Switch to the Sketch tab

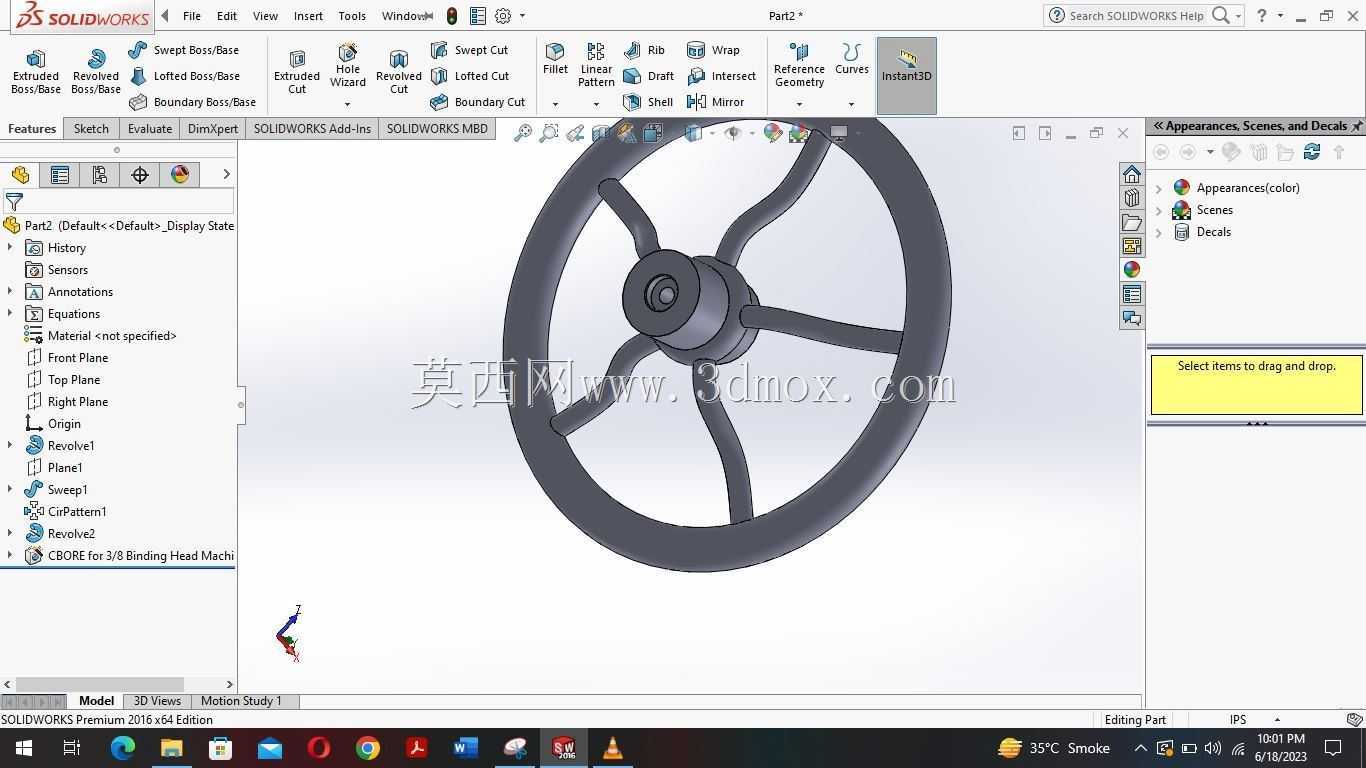[x=91, y=129]
